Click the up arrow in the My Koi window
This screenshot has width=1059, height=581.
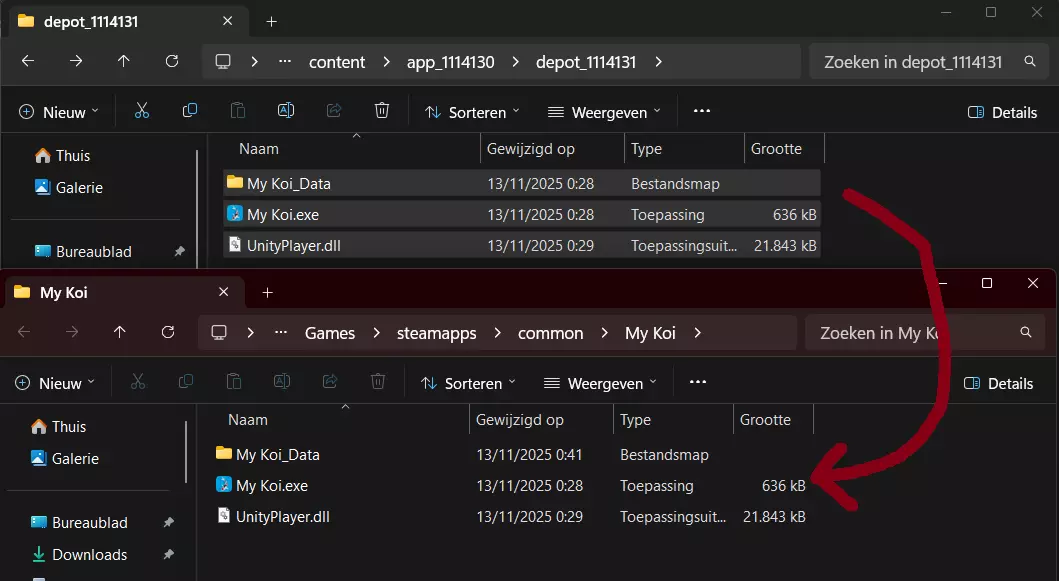[x=120, y=332]
